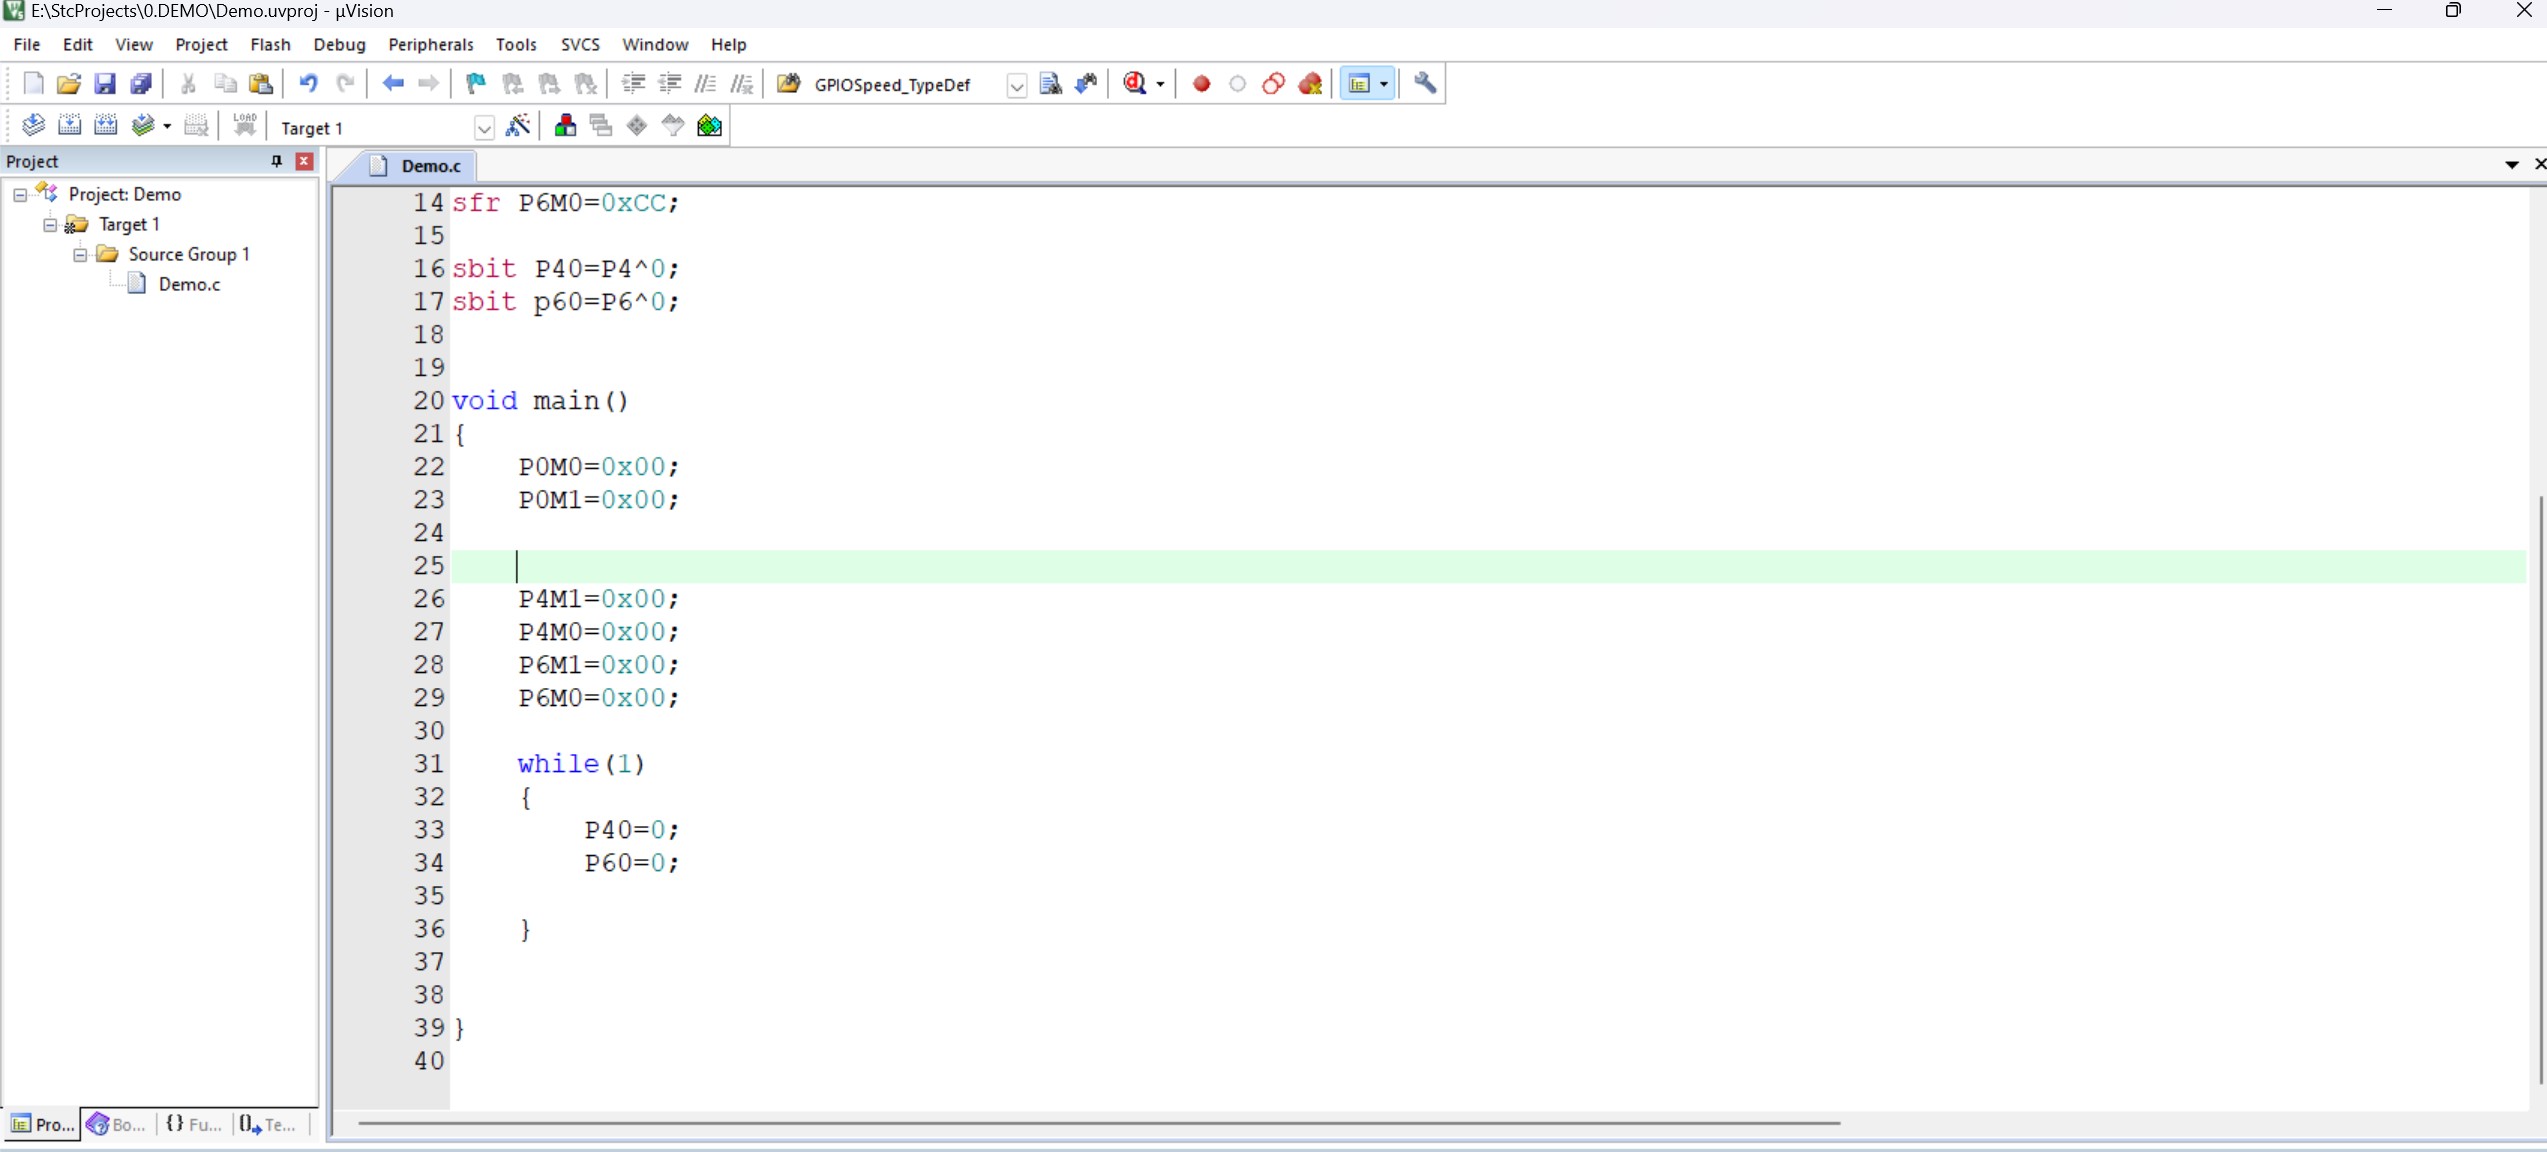Click the horizontal editor scrollbar
This screenshot has width=2547, height=1152.
tap(1098, 1124)
